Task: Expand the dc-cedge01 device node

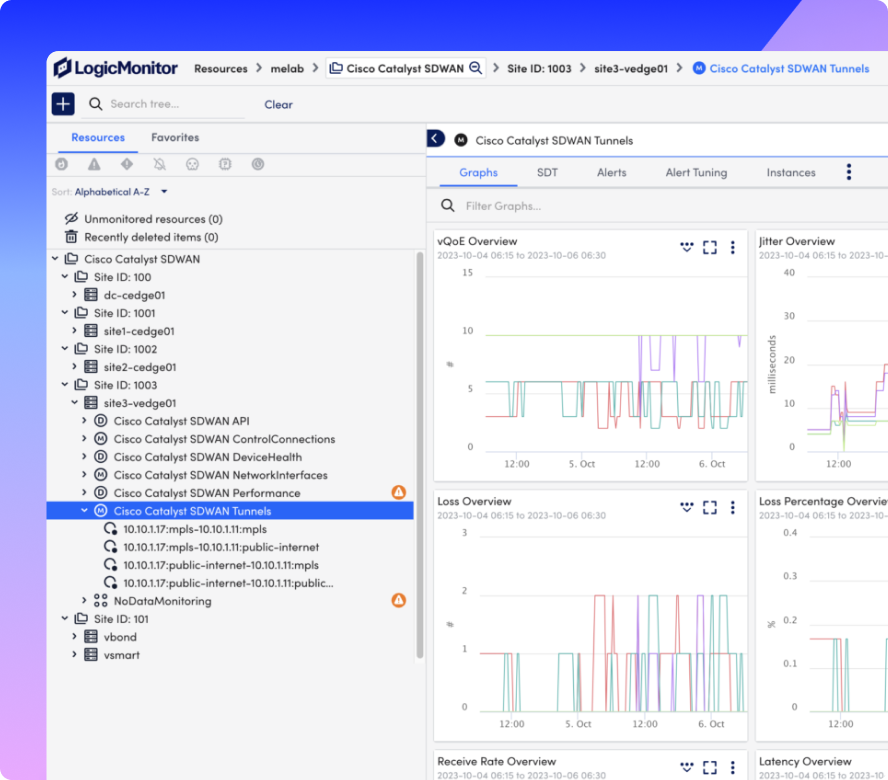Action: [74, 295]
